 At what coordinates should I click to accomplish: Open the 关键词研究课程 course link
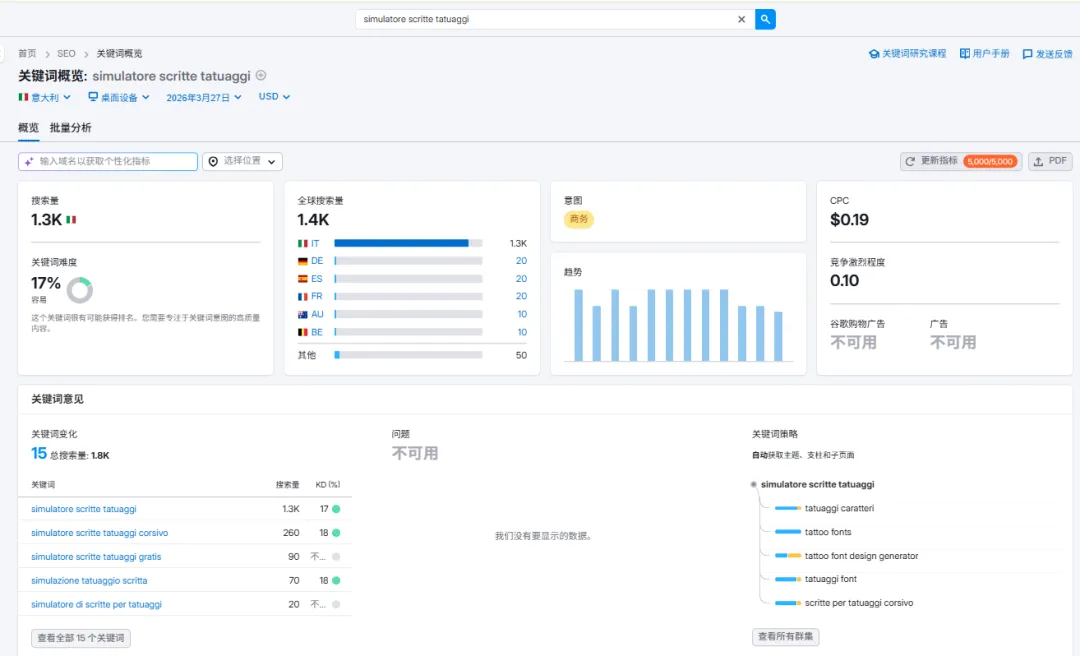907,53
